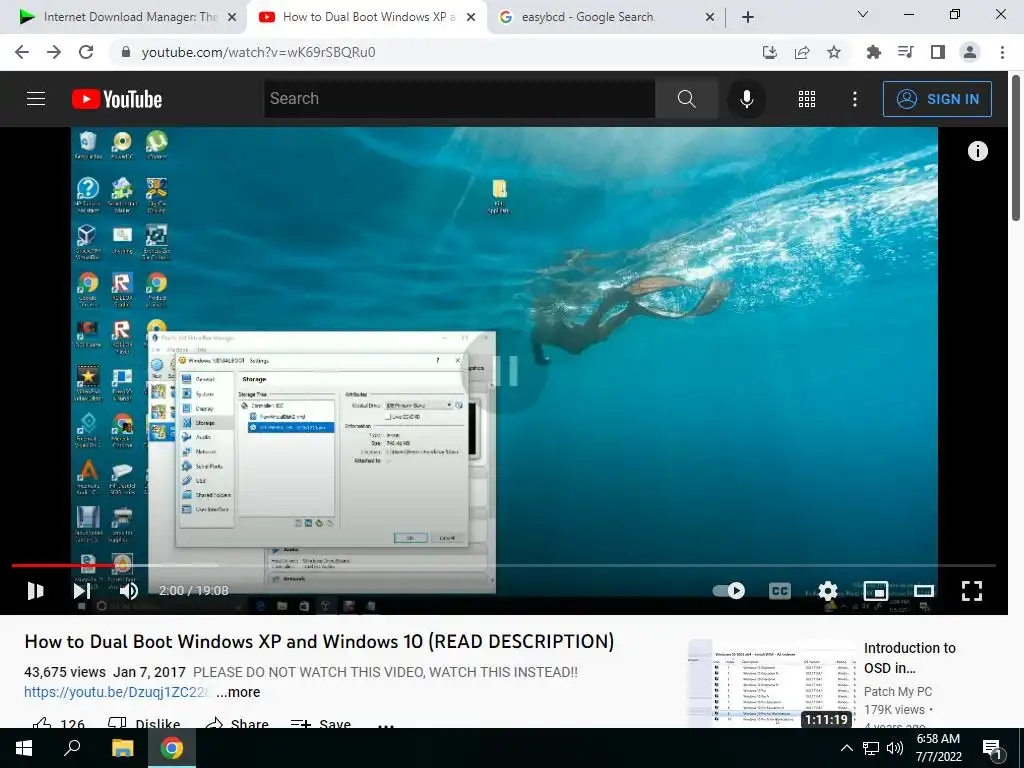Click the video progress bar
Viewport: 1024px width, 768px height.
[x=504, y=566]
